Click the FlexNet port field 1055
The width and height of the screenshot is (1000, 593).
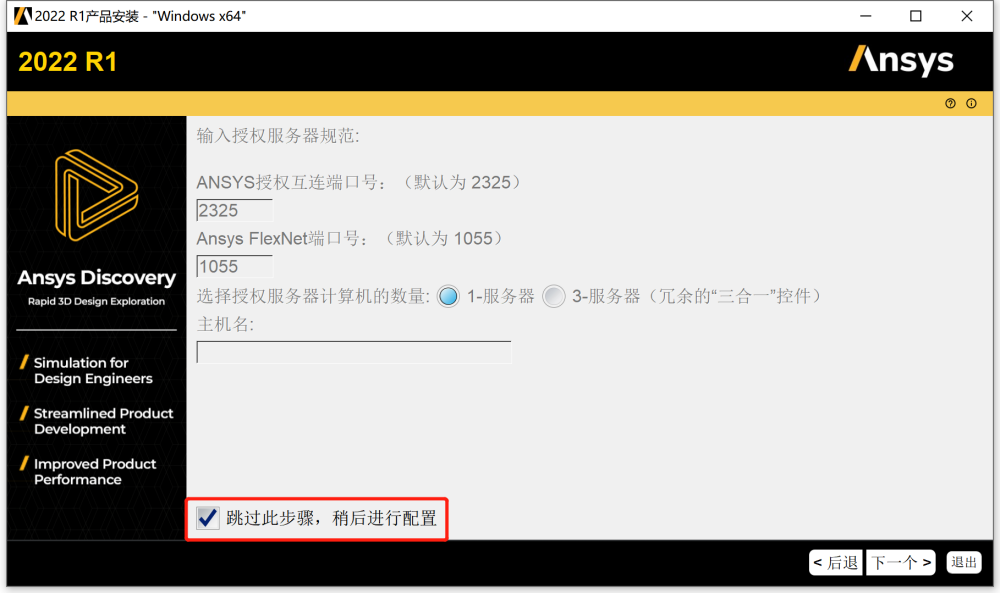tap(235, 267)
